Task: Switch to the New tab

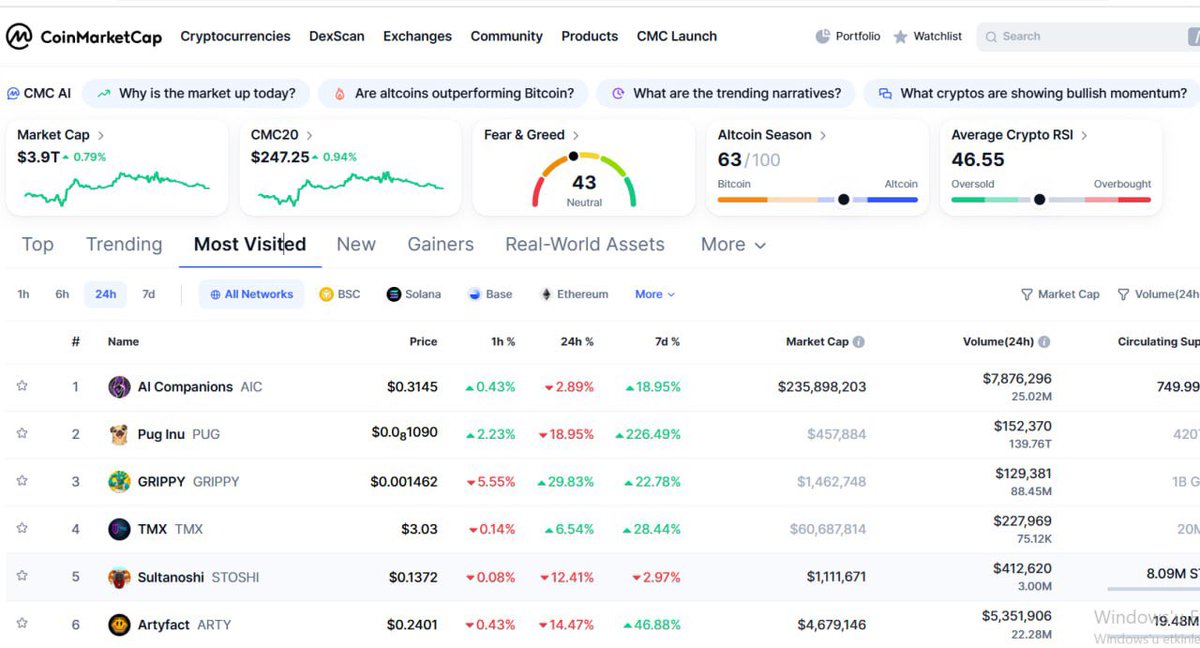Action: pos(356,244)
